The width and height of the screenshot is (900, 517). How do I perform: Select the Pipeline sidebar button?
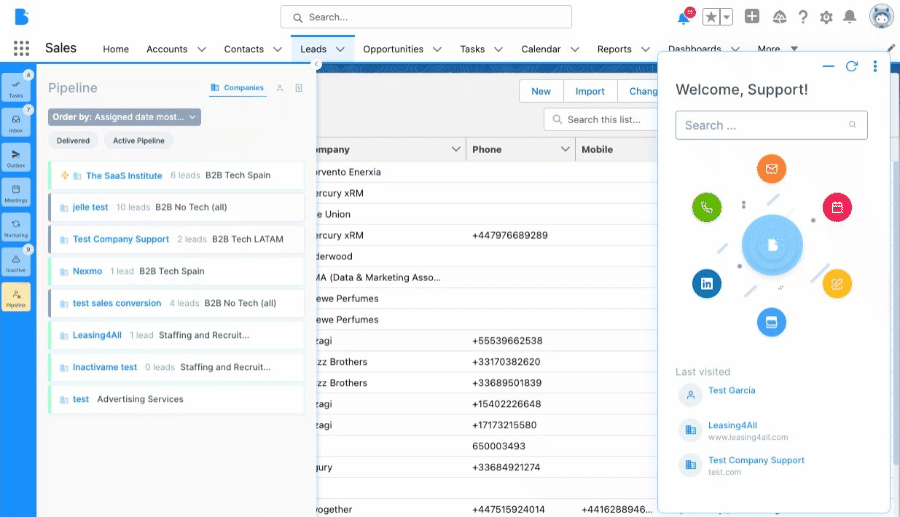(x=15, y=297)
